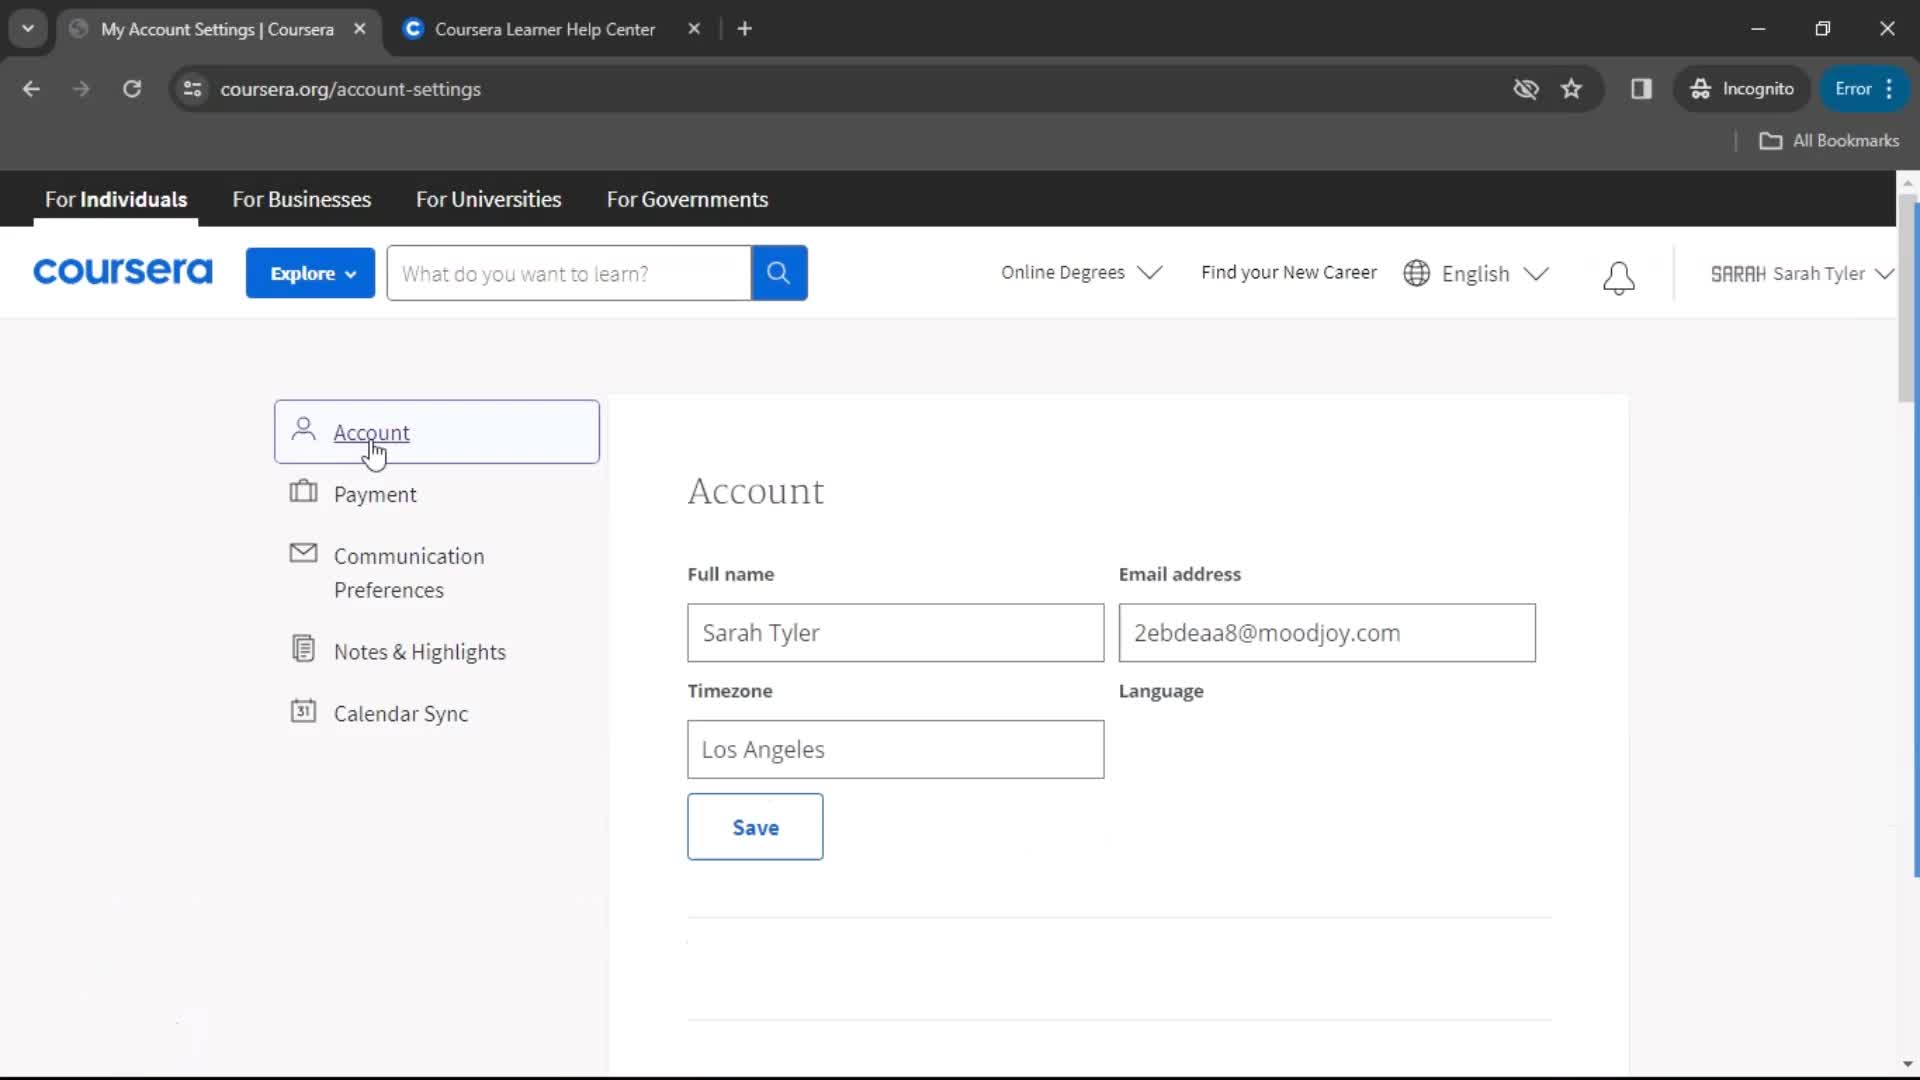Click the Payment sidebar icon

point(305,493)
